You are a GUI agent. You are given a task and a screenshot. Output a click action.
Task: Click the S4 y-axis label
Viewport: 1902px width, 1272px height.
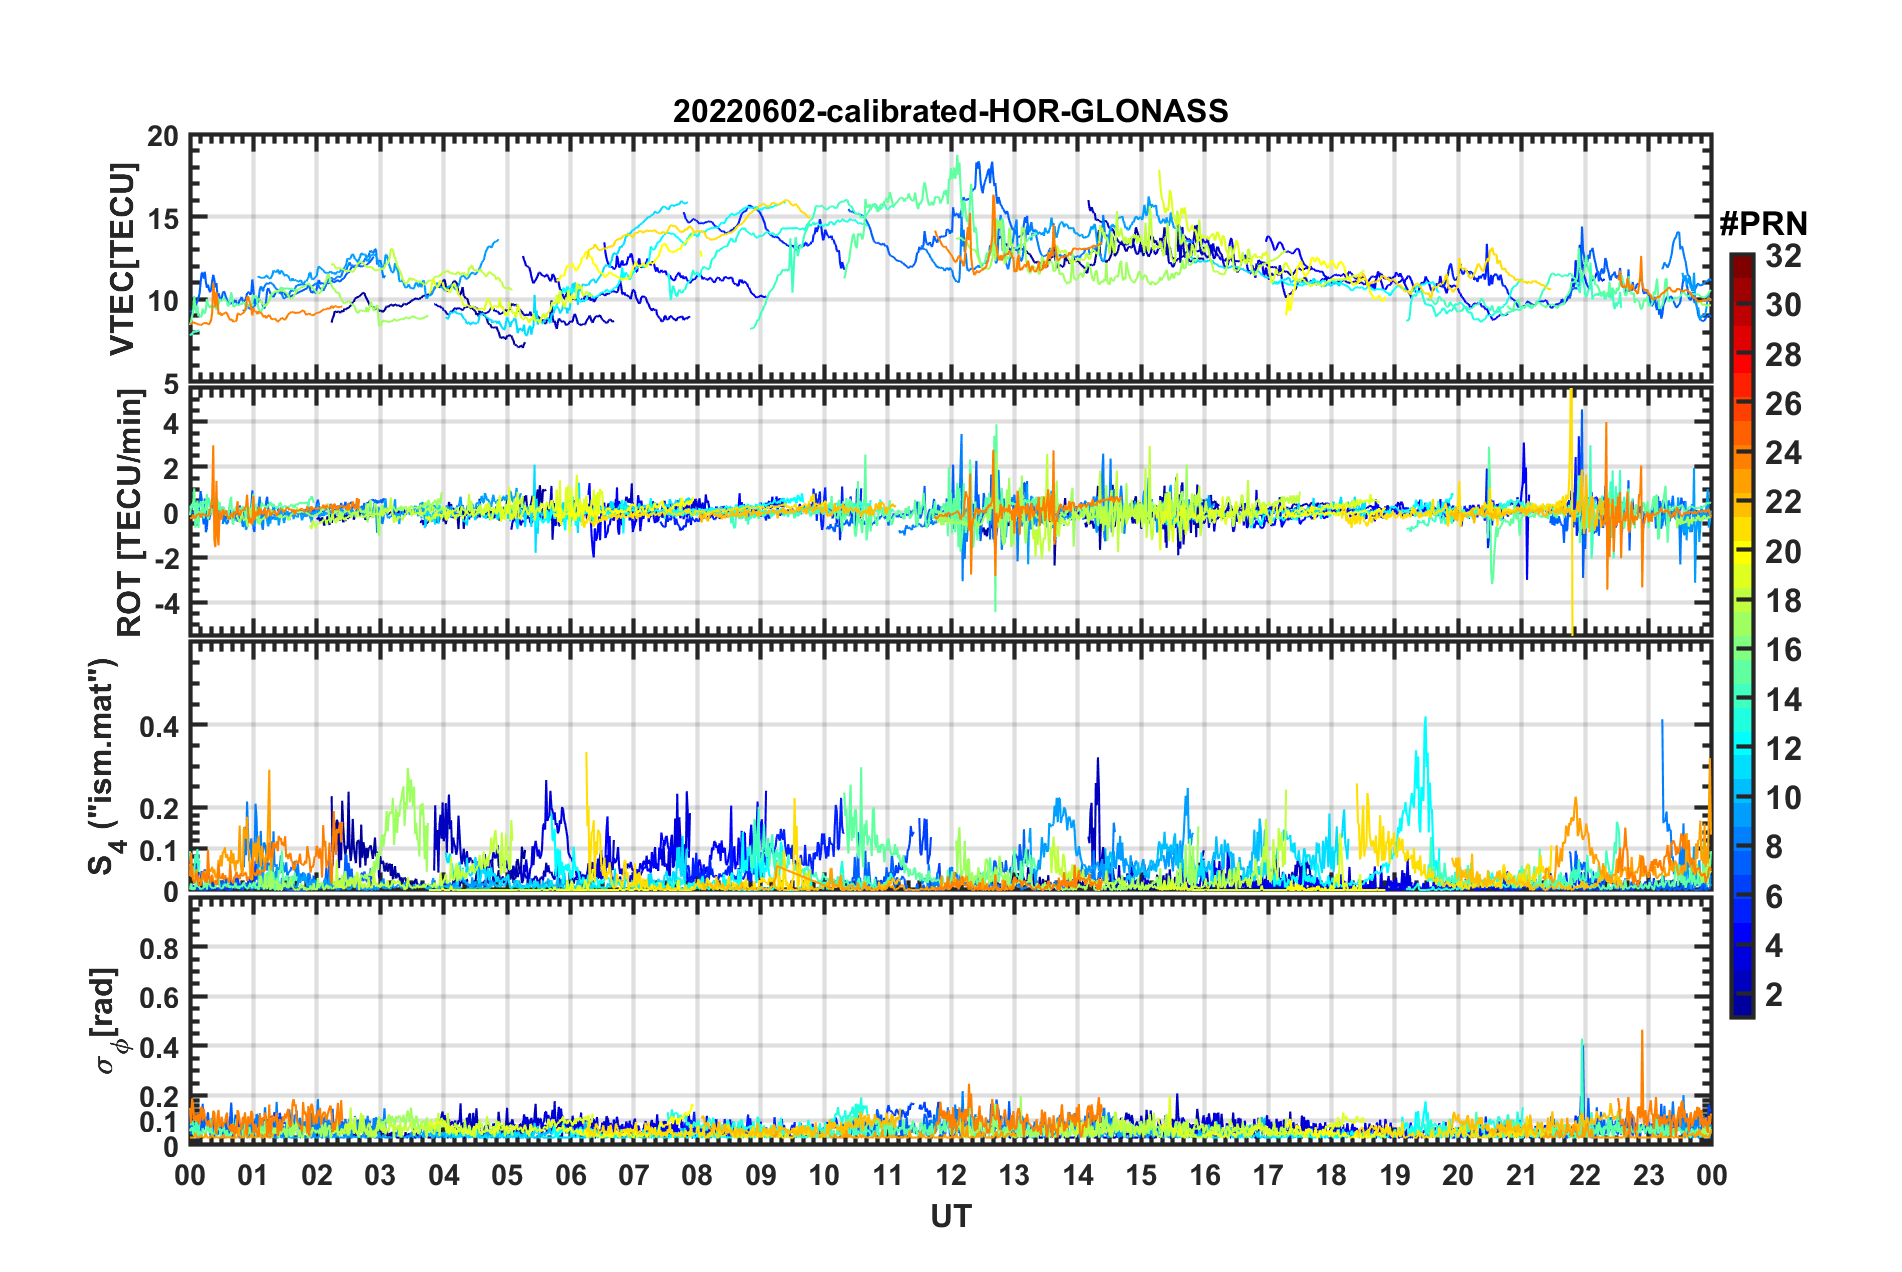(x=103, y=766)
